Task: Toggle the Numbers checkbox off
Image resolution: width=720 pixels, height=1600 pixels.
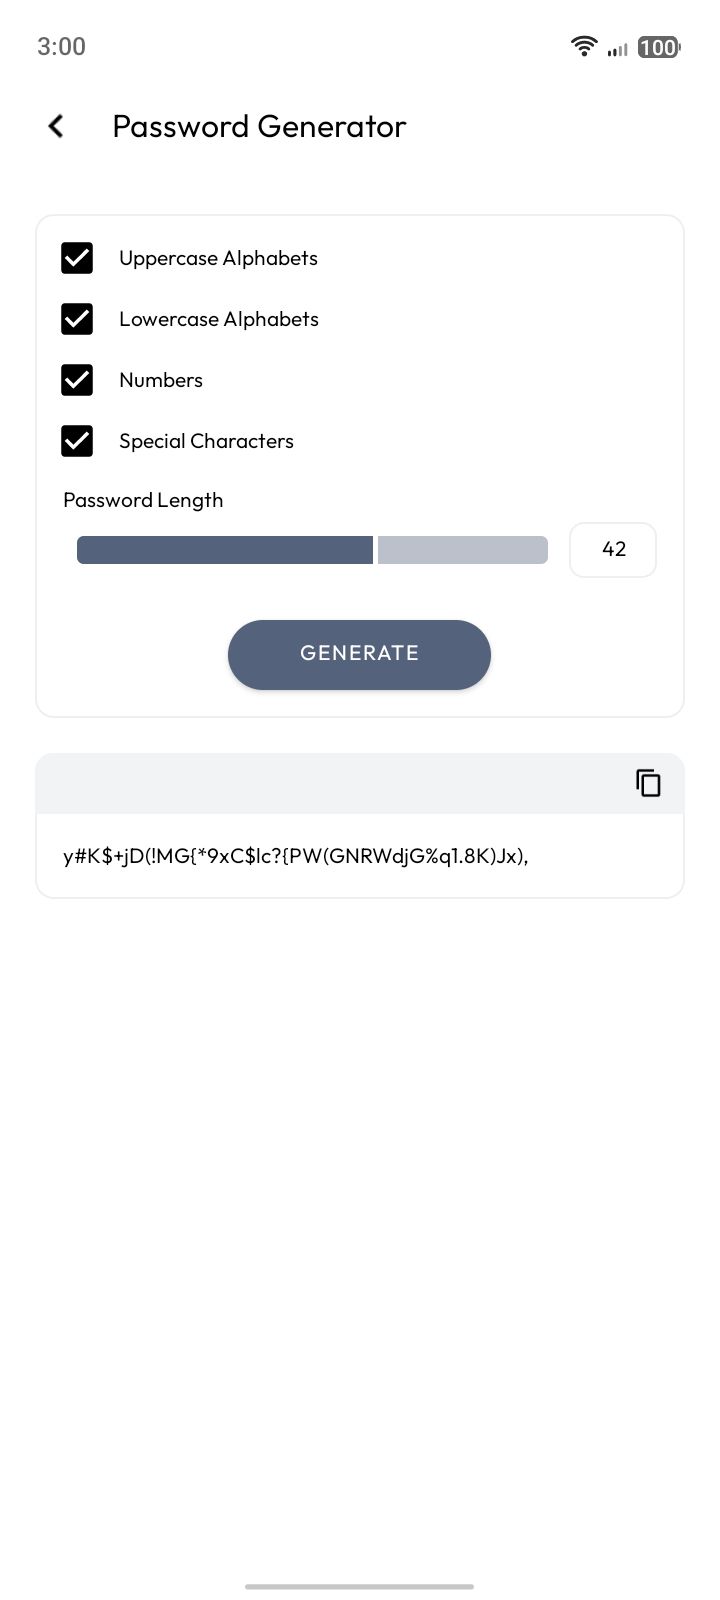Action: (77, 380)
